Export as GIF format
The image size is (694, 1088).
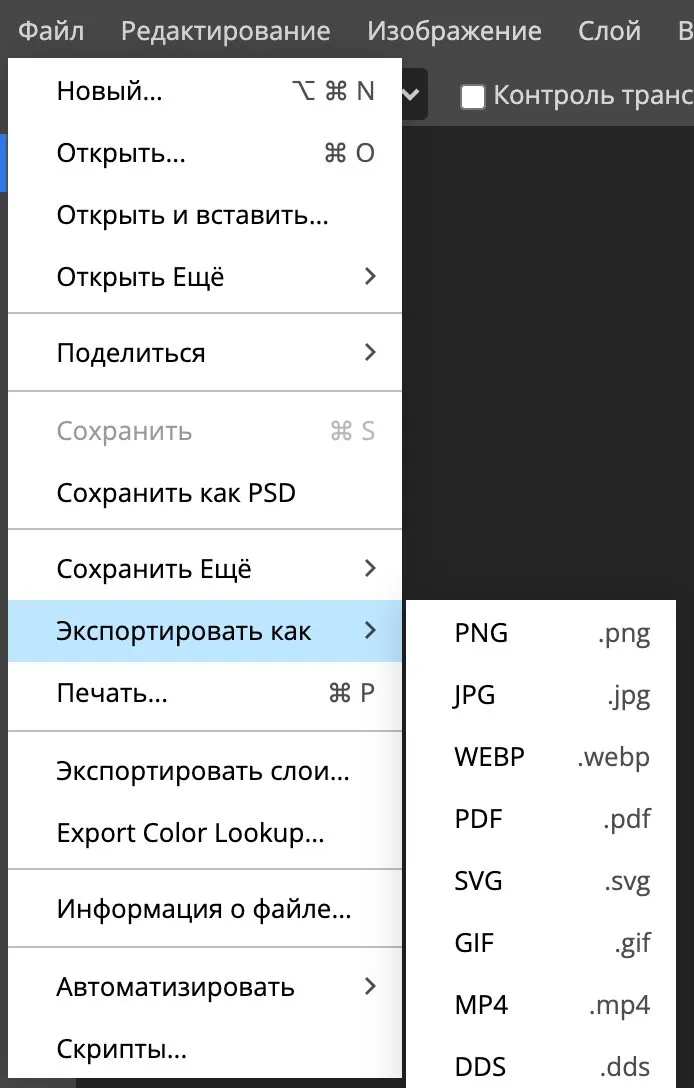(x=541, y=942)
